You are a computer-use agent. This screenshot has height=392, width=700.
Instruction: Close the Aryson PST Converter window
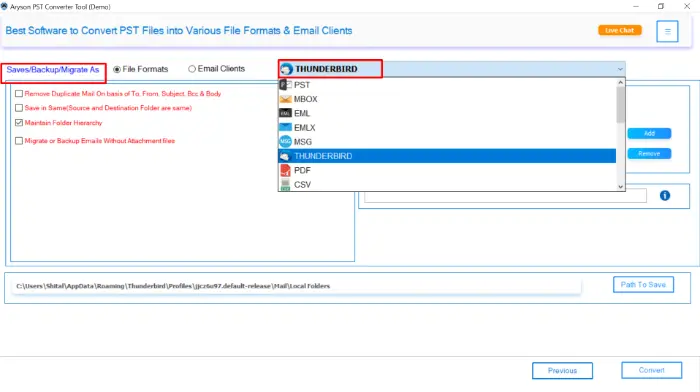click(687, 6)
